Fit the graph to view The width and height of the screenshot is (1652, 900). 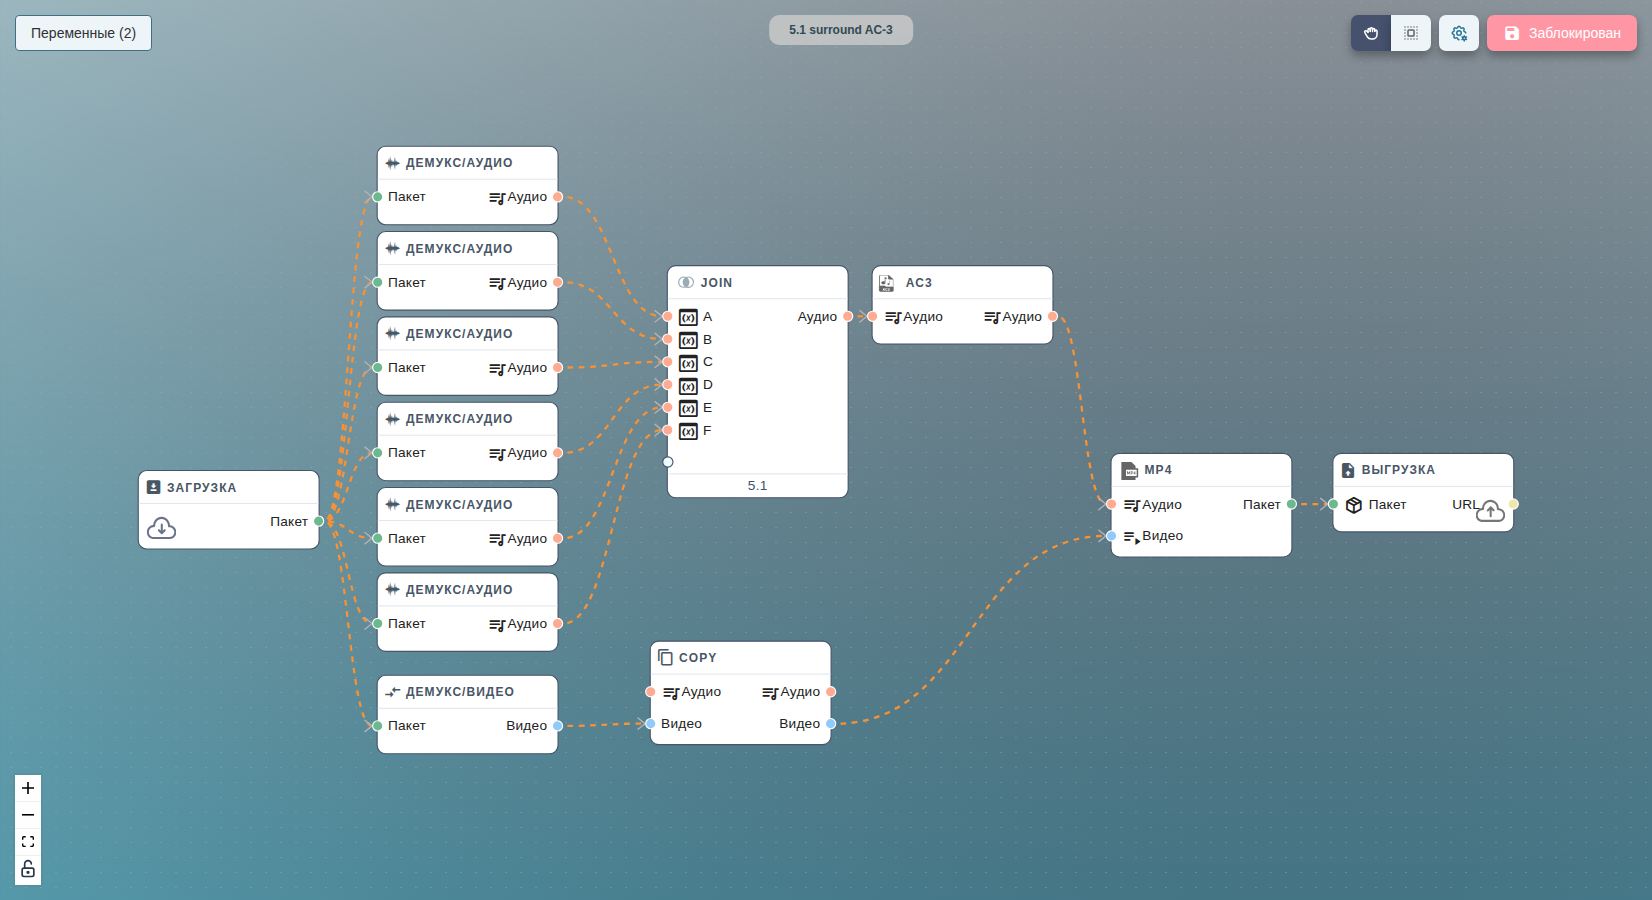click(28, 842)
